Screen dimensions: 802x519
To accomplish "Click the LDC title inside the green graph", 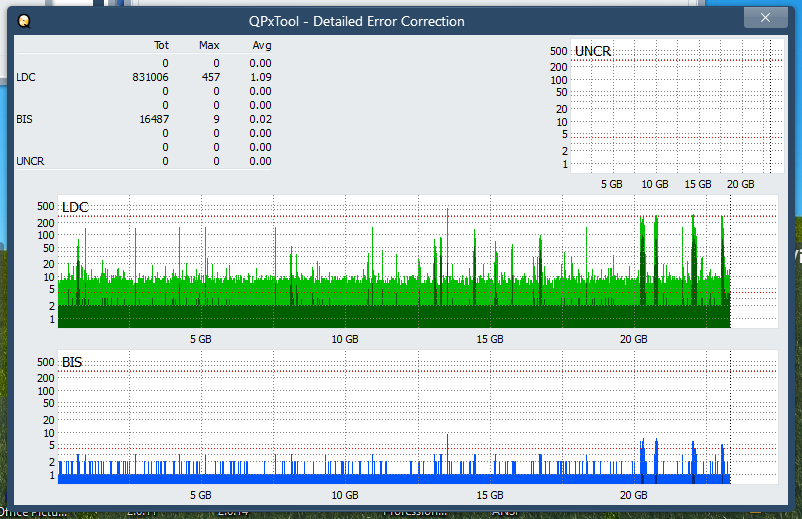I will 75,207.
